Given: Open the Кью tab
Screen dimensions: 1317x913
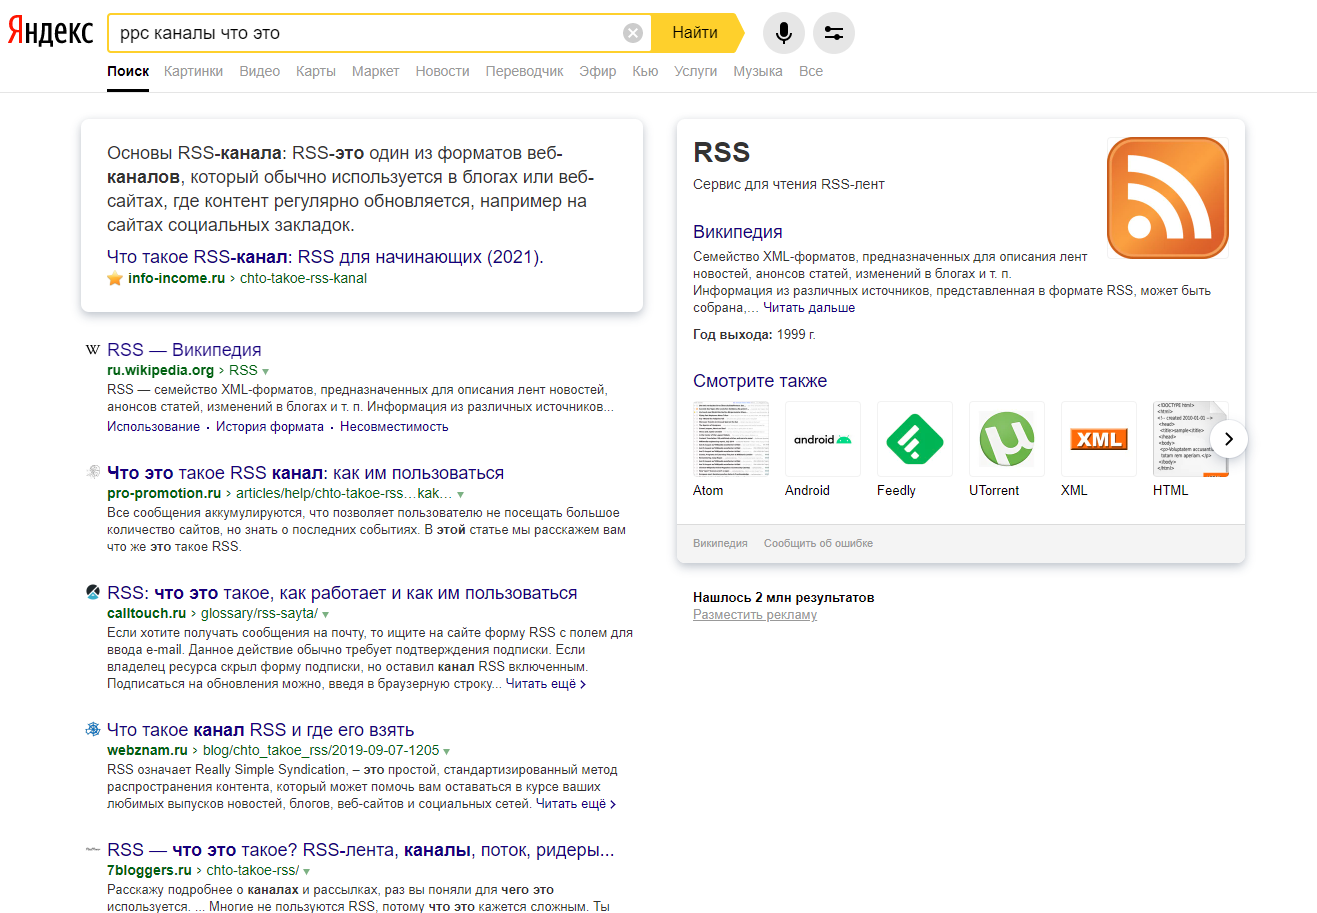Looking at the screenshot, I should point(645,71).
